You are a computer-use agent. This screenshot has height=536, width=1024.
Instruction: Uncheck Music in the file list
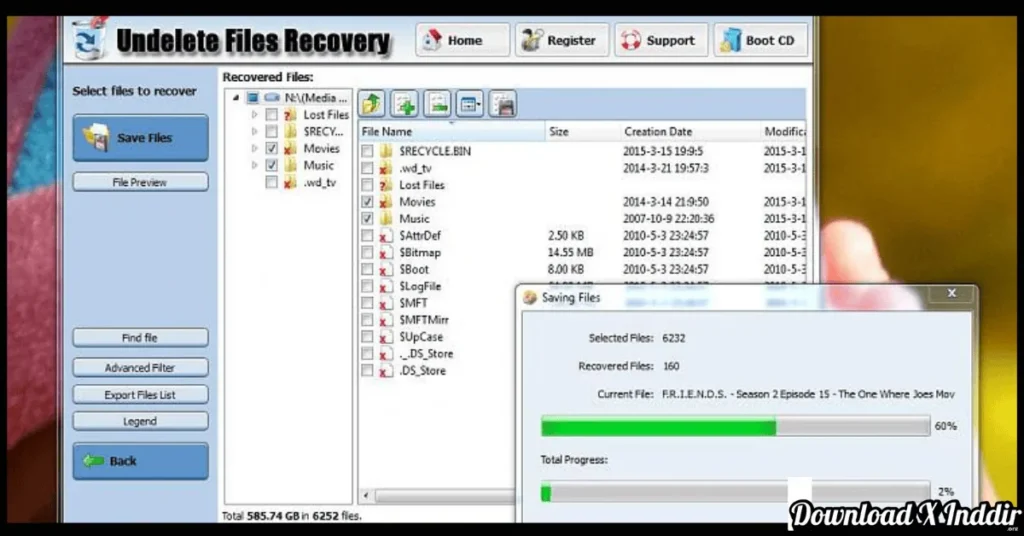point(368,219)
